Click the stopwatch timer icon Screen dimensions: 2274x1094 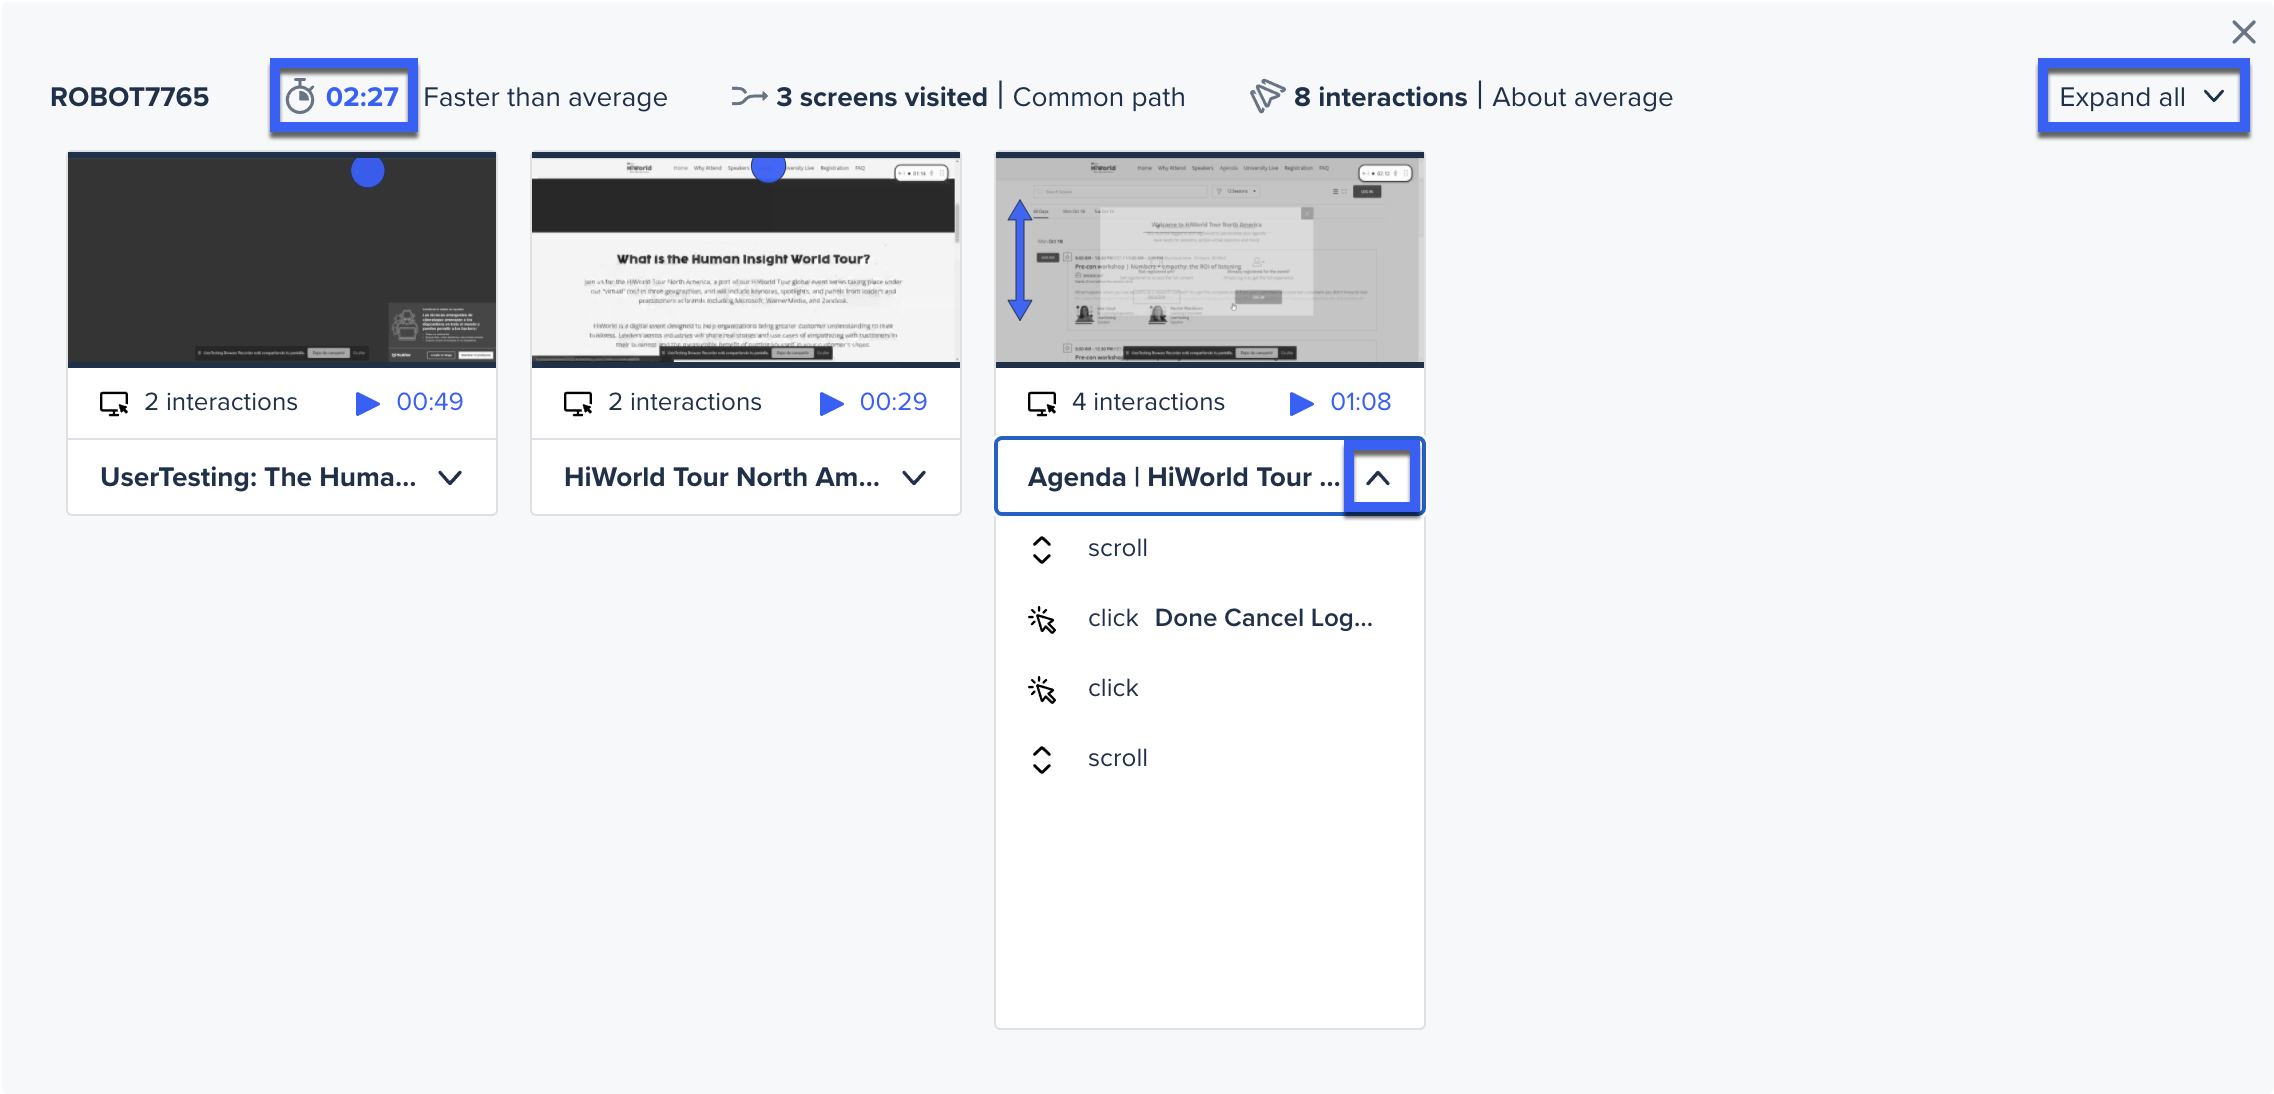pyautogui.click(x=300, y=97)
